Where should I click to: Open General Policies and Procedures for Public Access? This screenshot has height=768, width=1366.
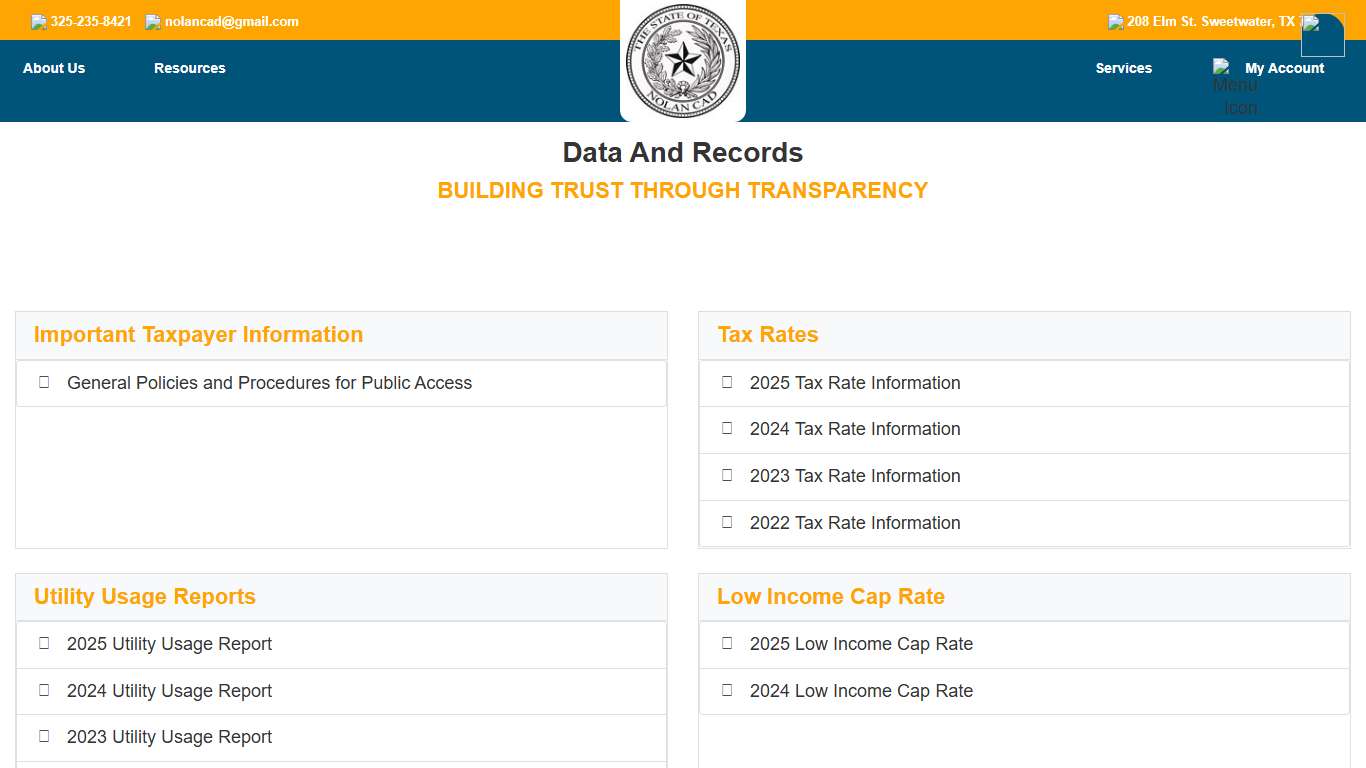click(269, 383)
